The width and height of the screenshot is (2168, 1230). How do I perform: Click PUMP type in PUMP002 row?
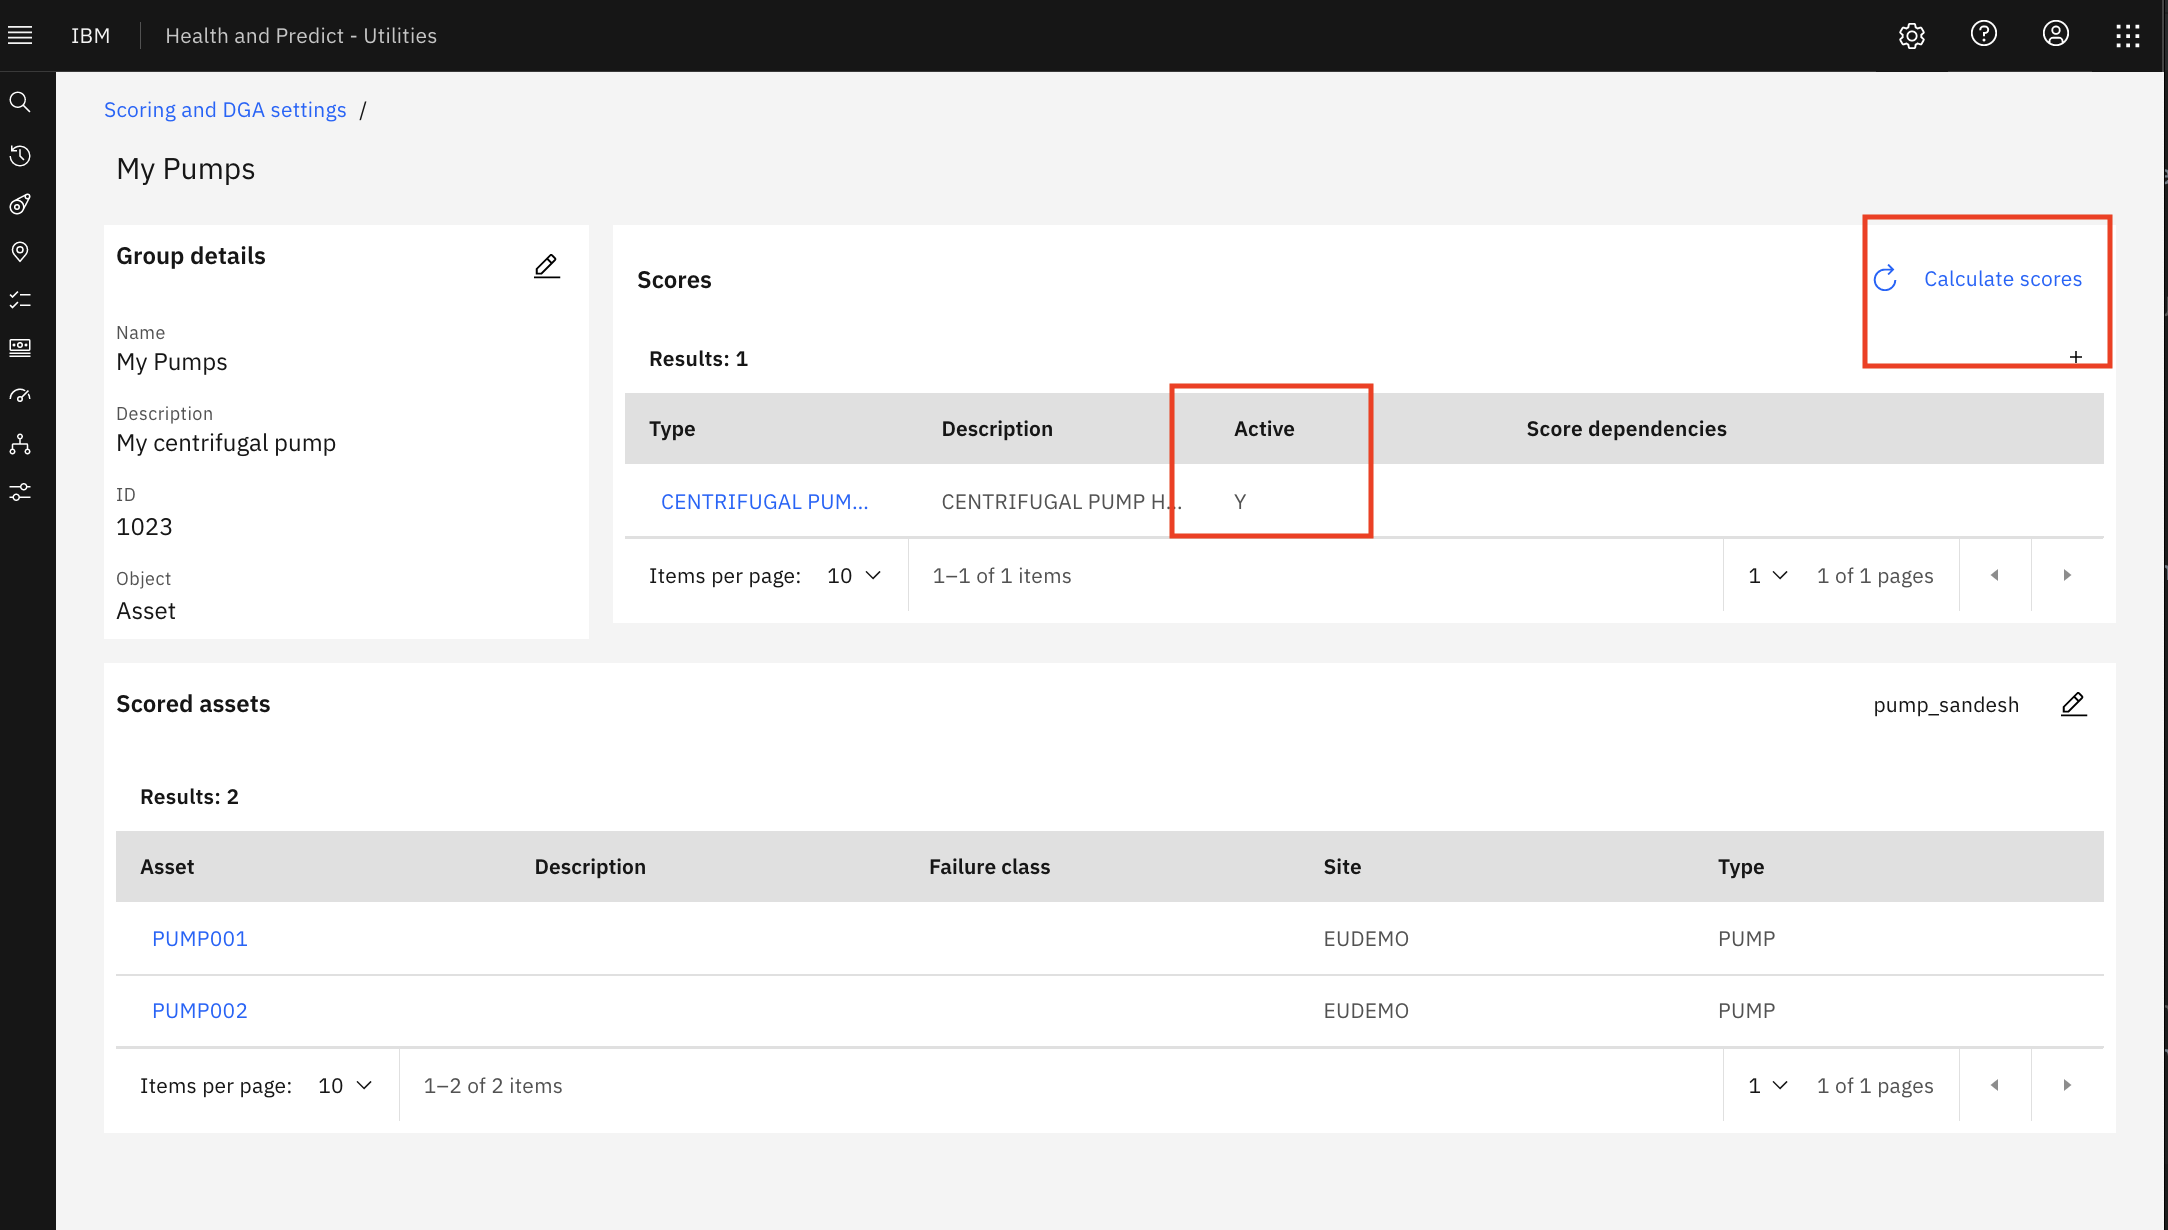point(1746,1011)
